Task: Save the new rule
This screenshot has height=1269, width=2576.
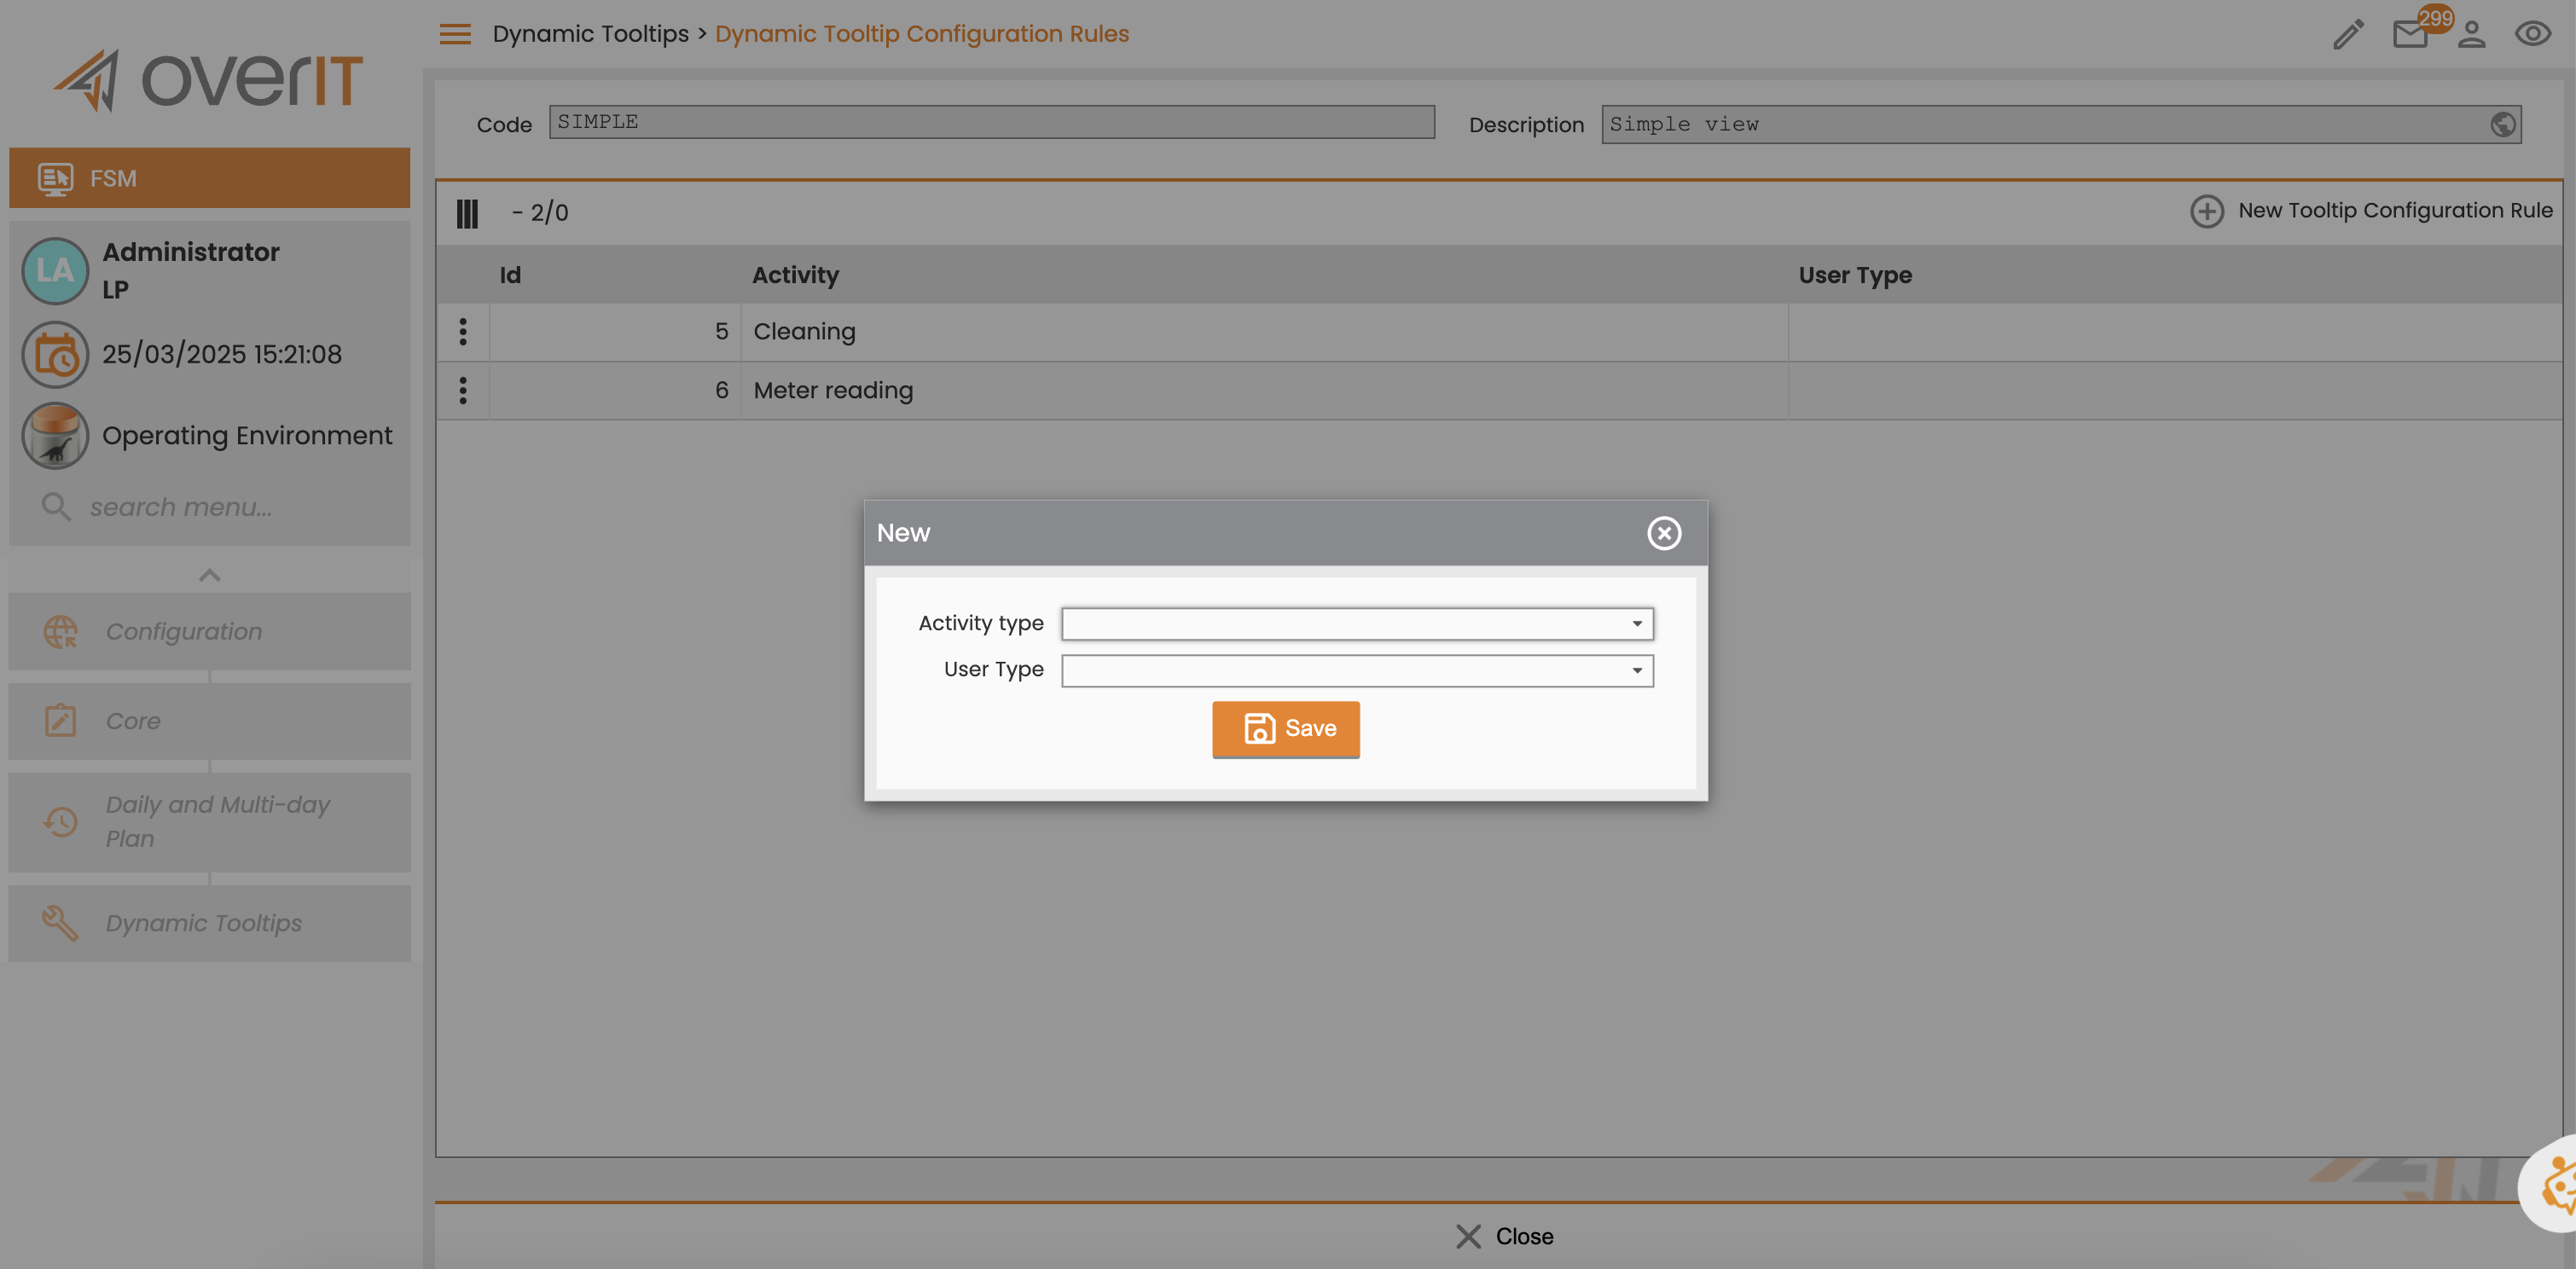Action: [1285, 729]
